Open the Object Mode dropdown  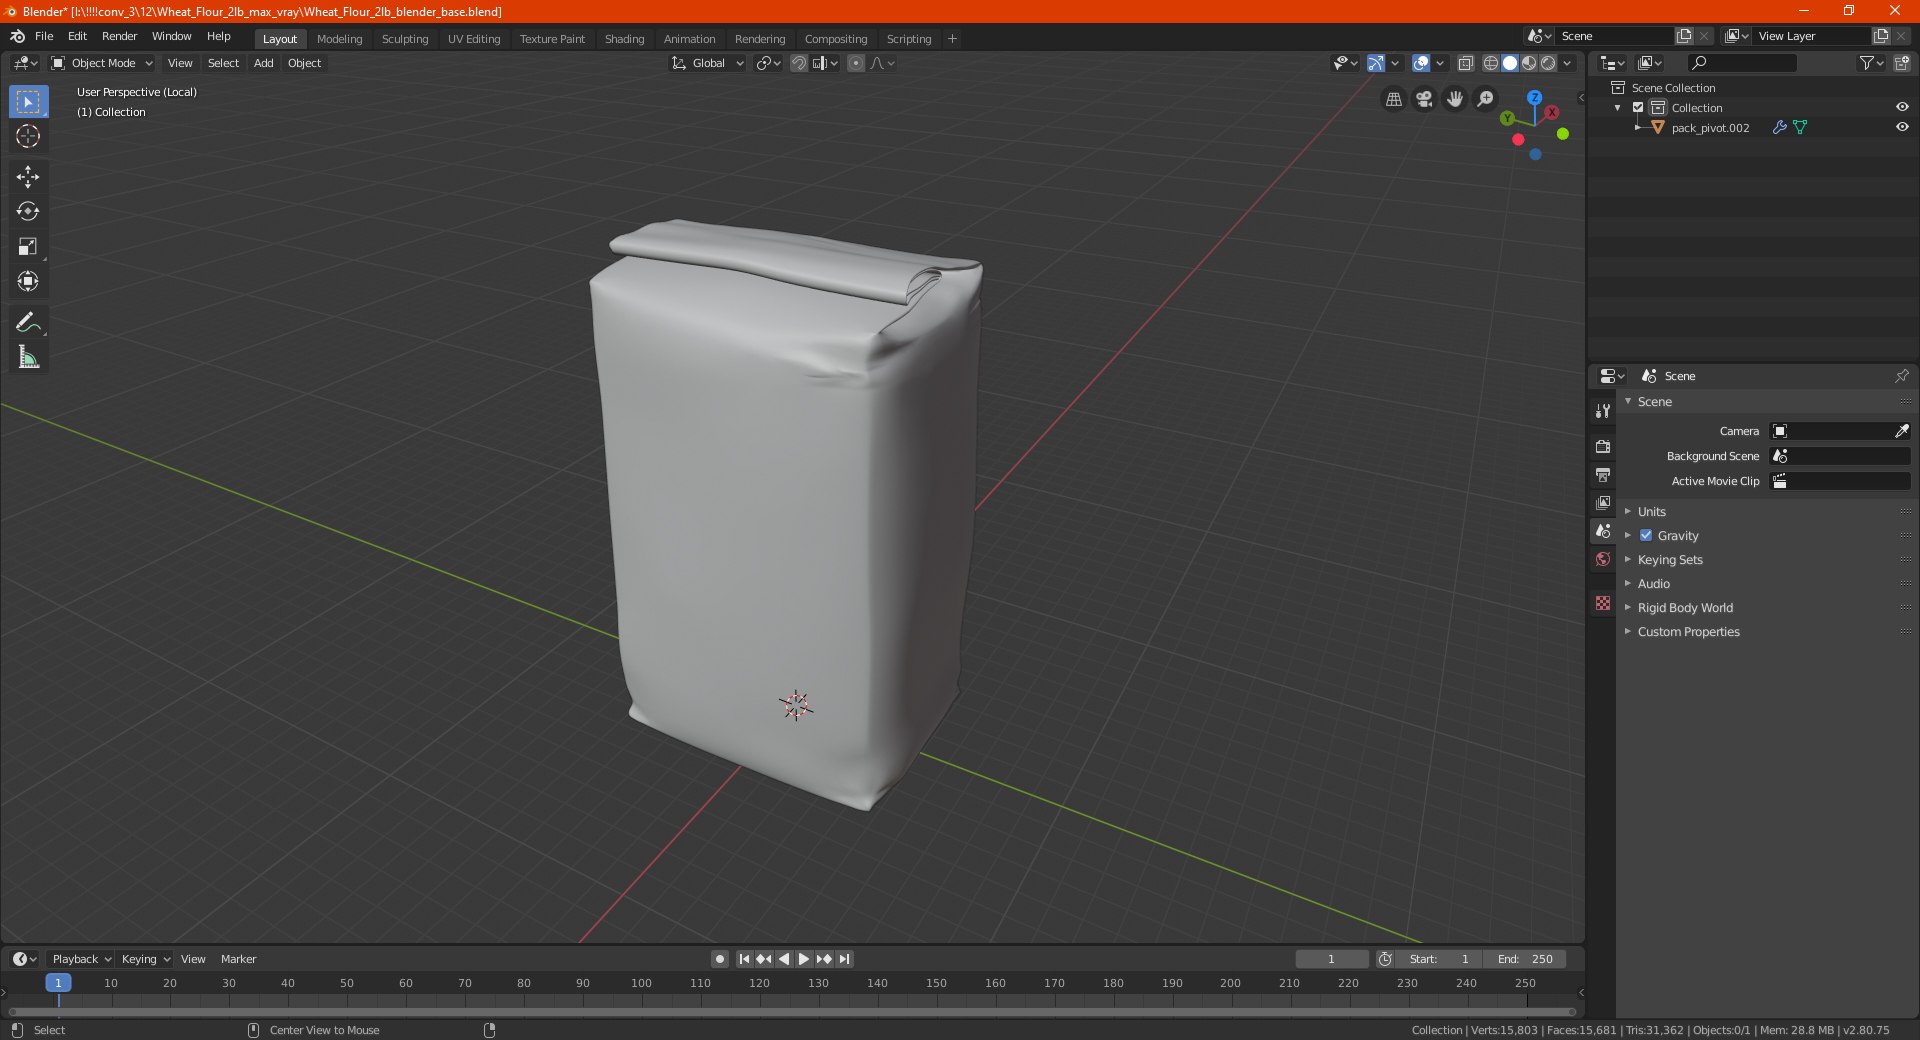coord(102,63)
